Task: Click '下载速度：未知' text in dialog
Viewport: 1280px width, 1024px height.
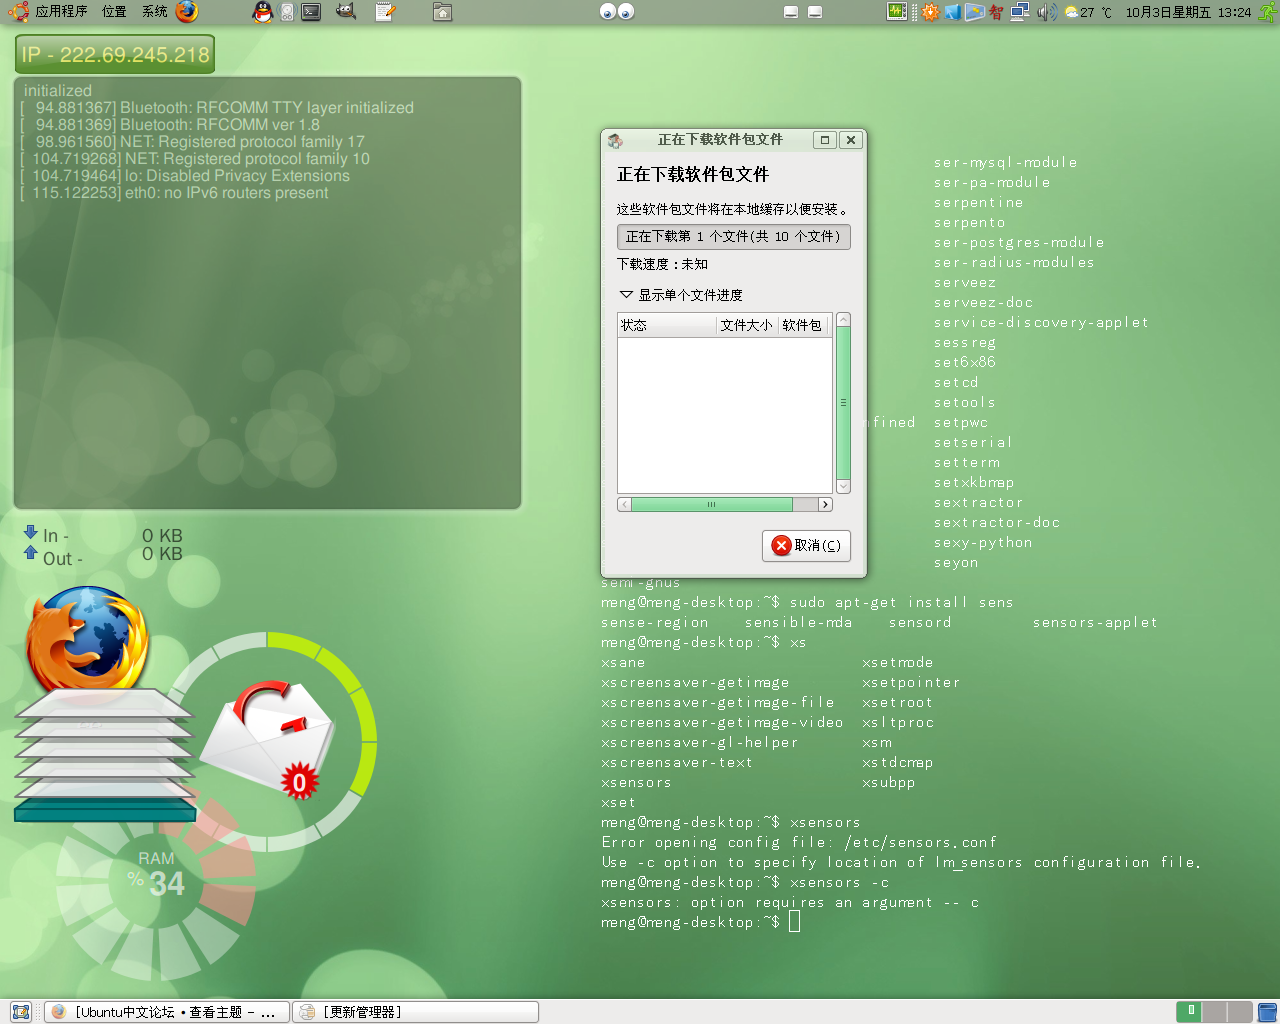Action: coord(662,264)
